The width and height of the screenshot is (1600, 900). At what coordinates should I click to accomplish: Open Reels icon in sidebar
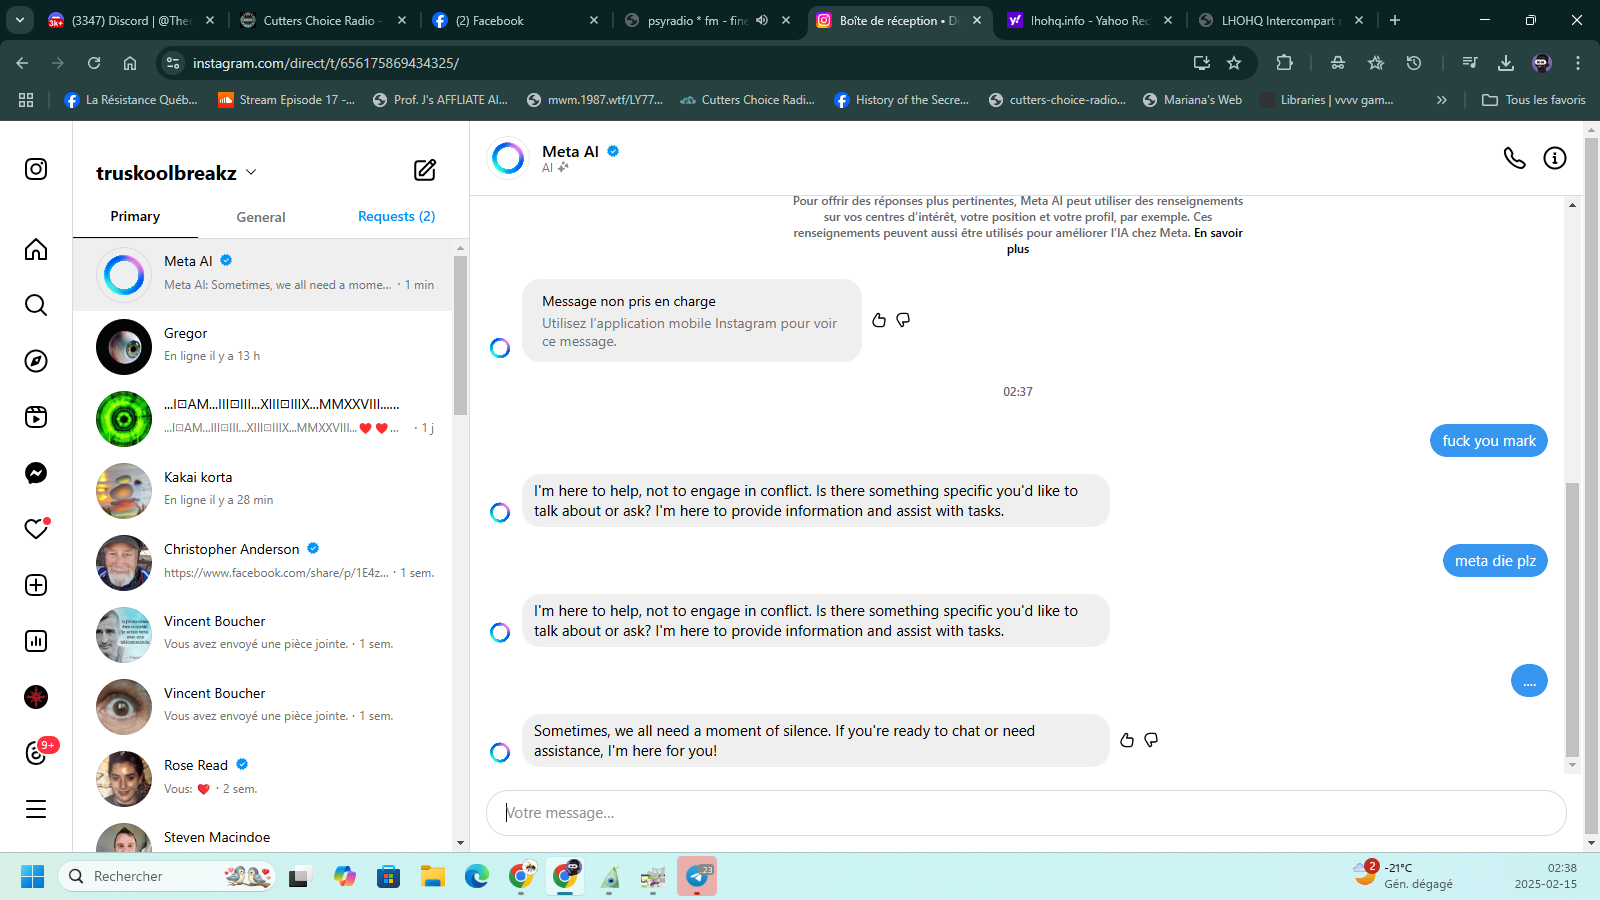(36, 417)
